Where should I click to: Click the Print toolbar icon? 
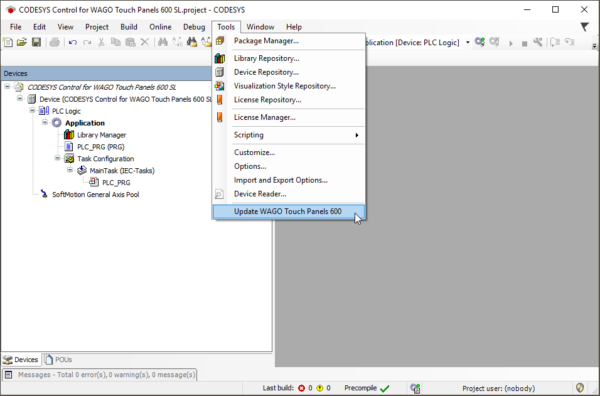[54, 42]
